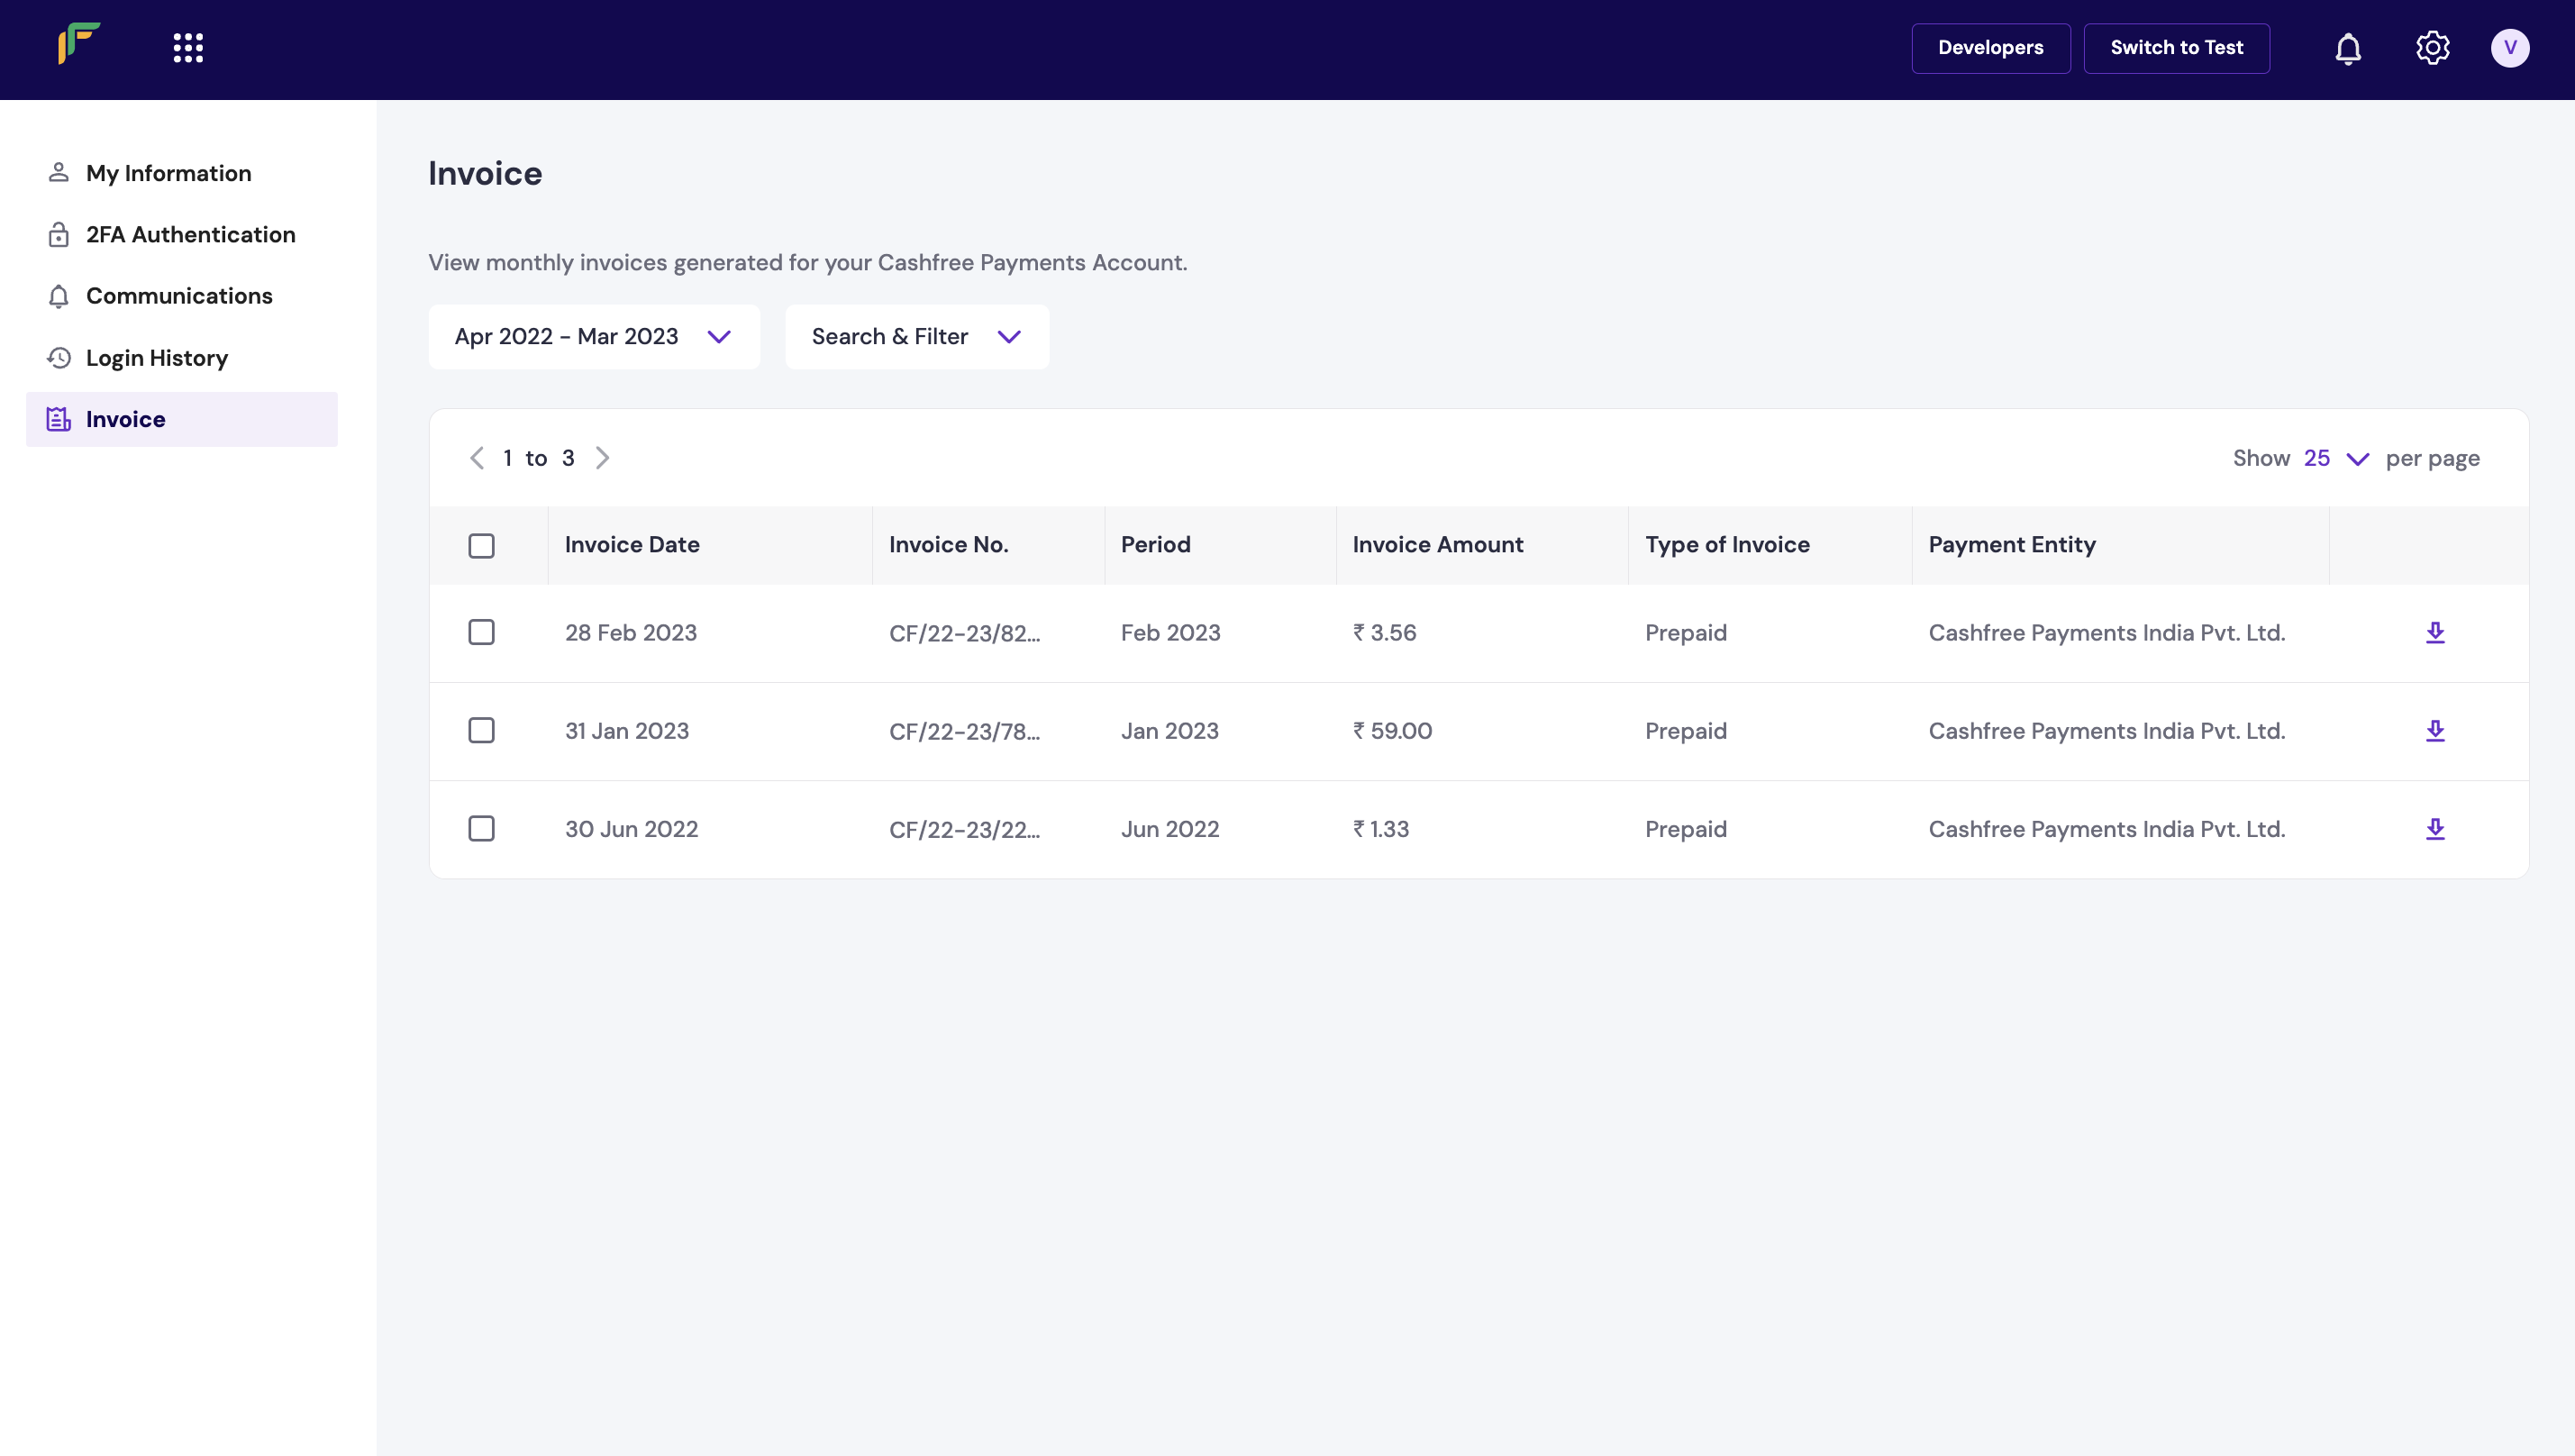Go to next page with right arrow
This screenshot has width=2575, height=1456.
pyautogui.click(x=603, y=457)
